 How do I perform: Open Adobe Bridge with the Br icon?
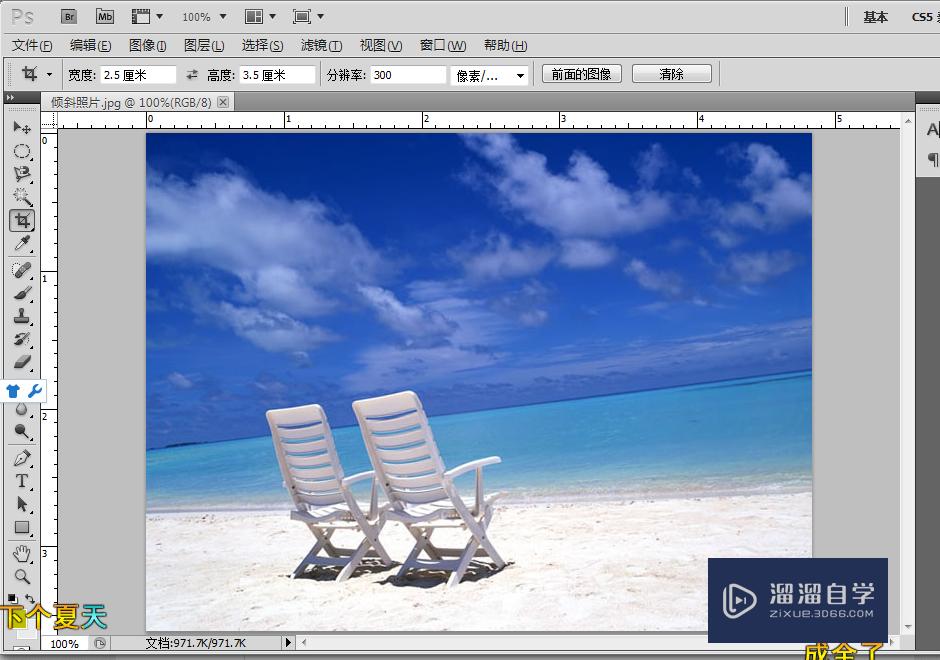click(x=69, y=16)
